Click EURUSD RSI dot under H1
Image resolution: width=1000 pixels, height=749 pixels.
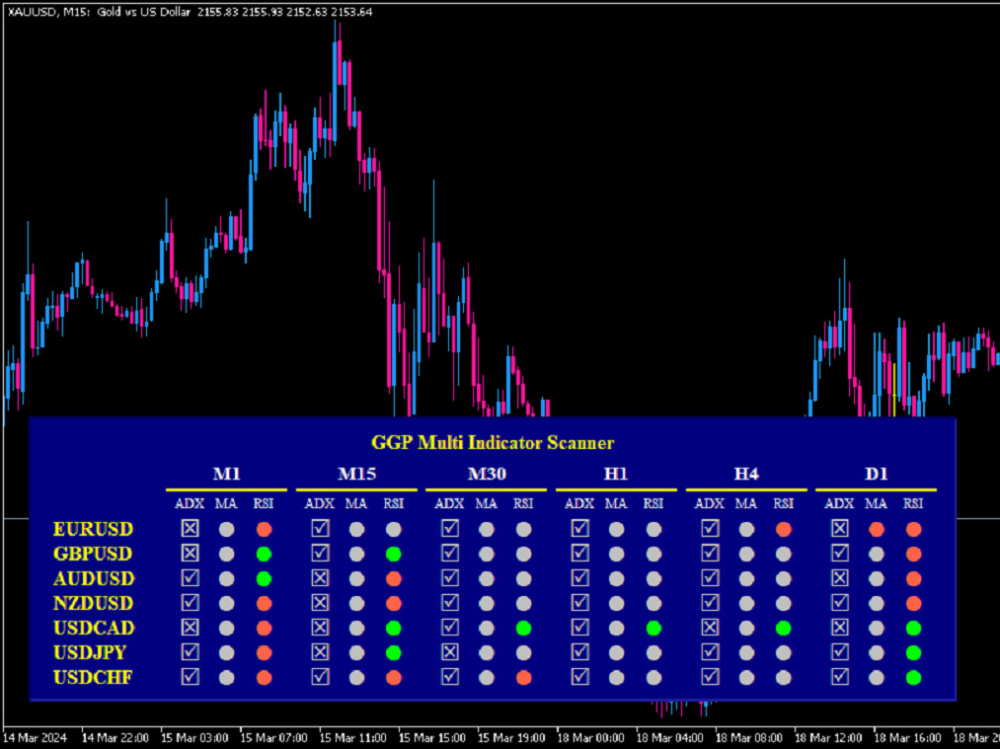(x=654, y=529)
